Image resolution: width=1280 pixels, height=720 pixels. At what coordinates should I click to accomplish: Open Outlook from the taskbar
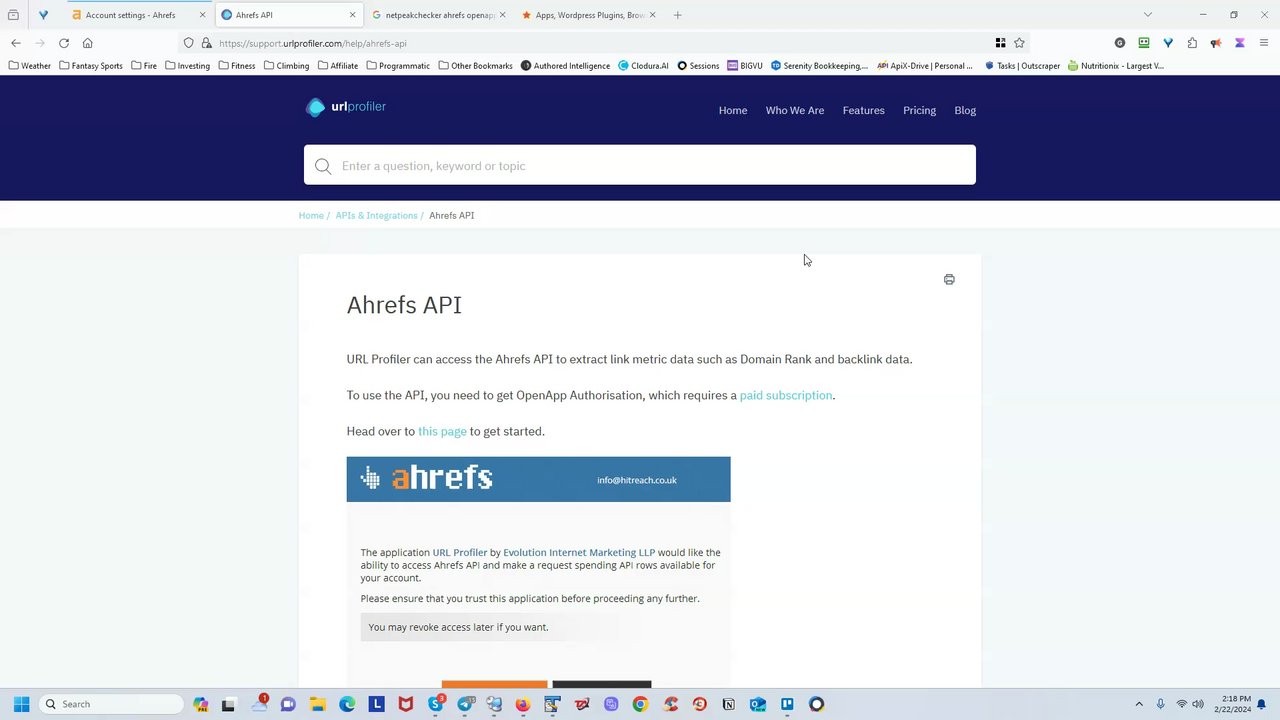[758, 704]
